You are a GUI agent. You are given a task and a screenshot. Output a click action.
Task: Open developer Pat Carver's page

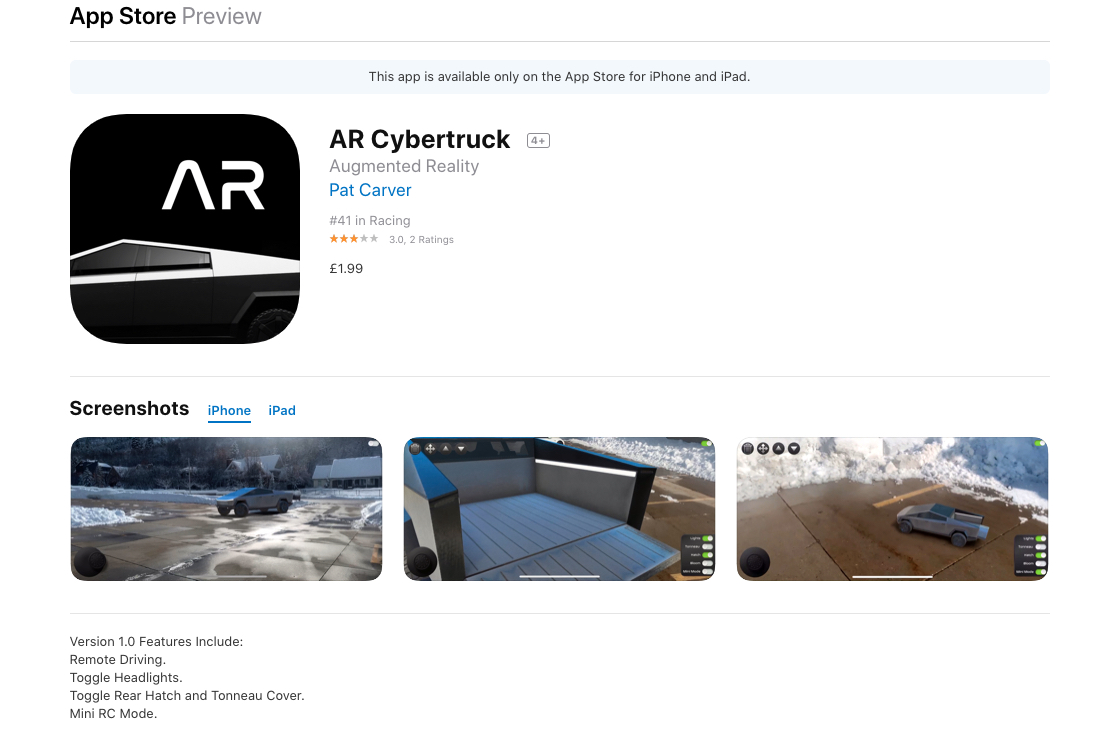click(x=370, y=190)
